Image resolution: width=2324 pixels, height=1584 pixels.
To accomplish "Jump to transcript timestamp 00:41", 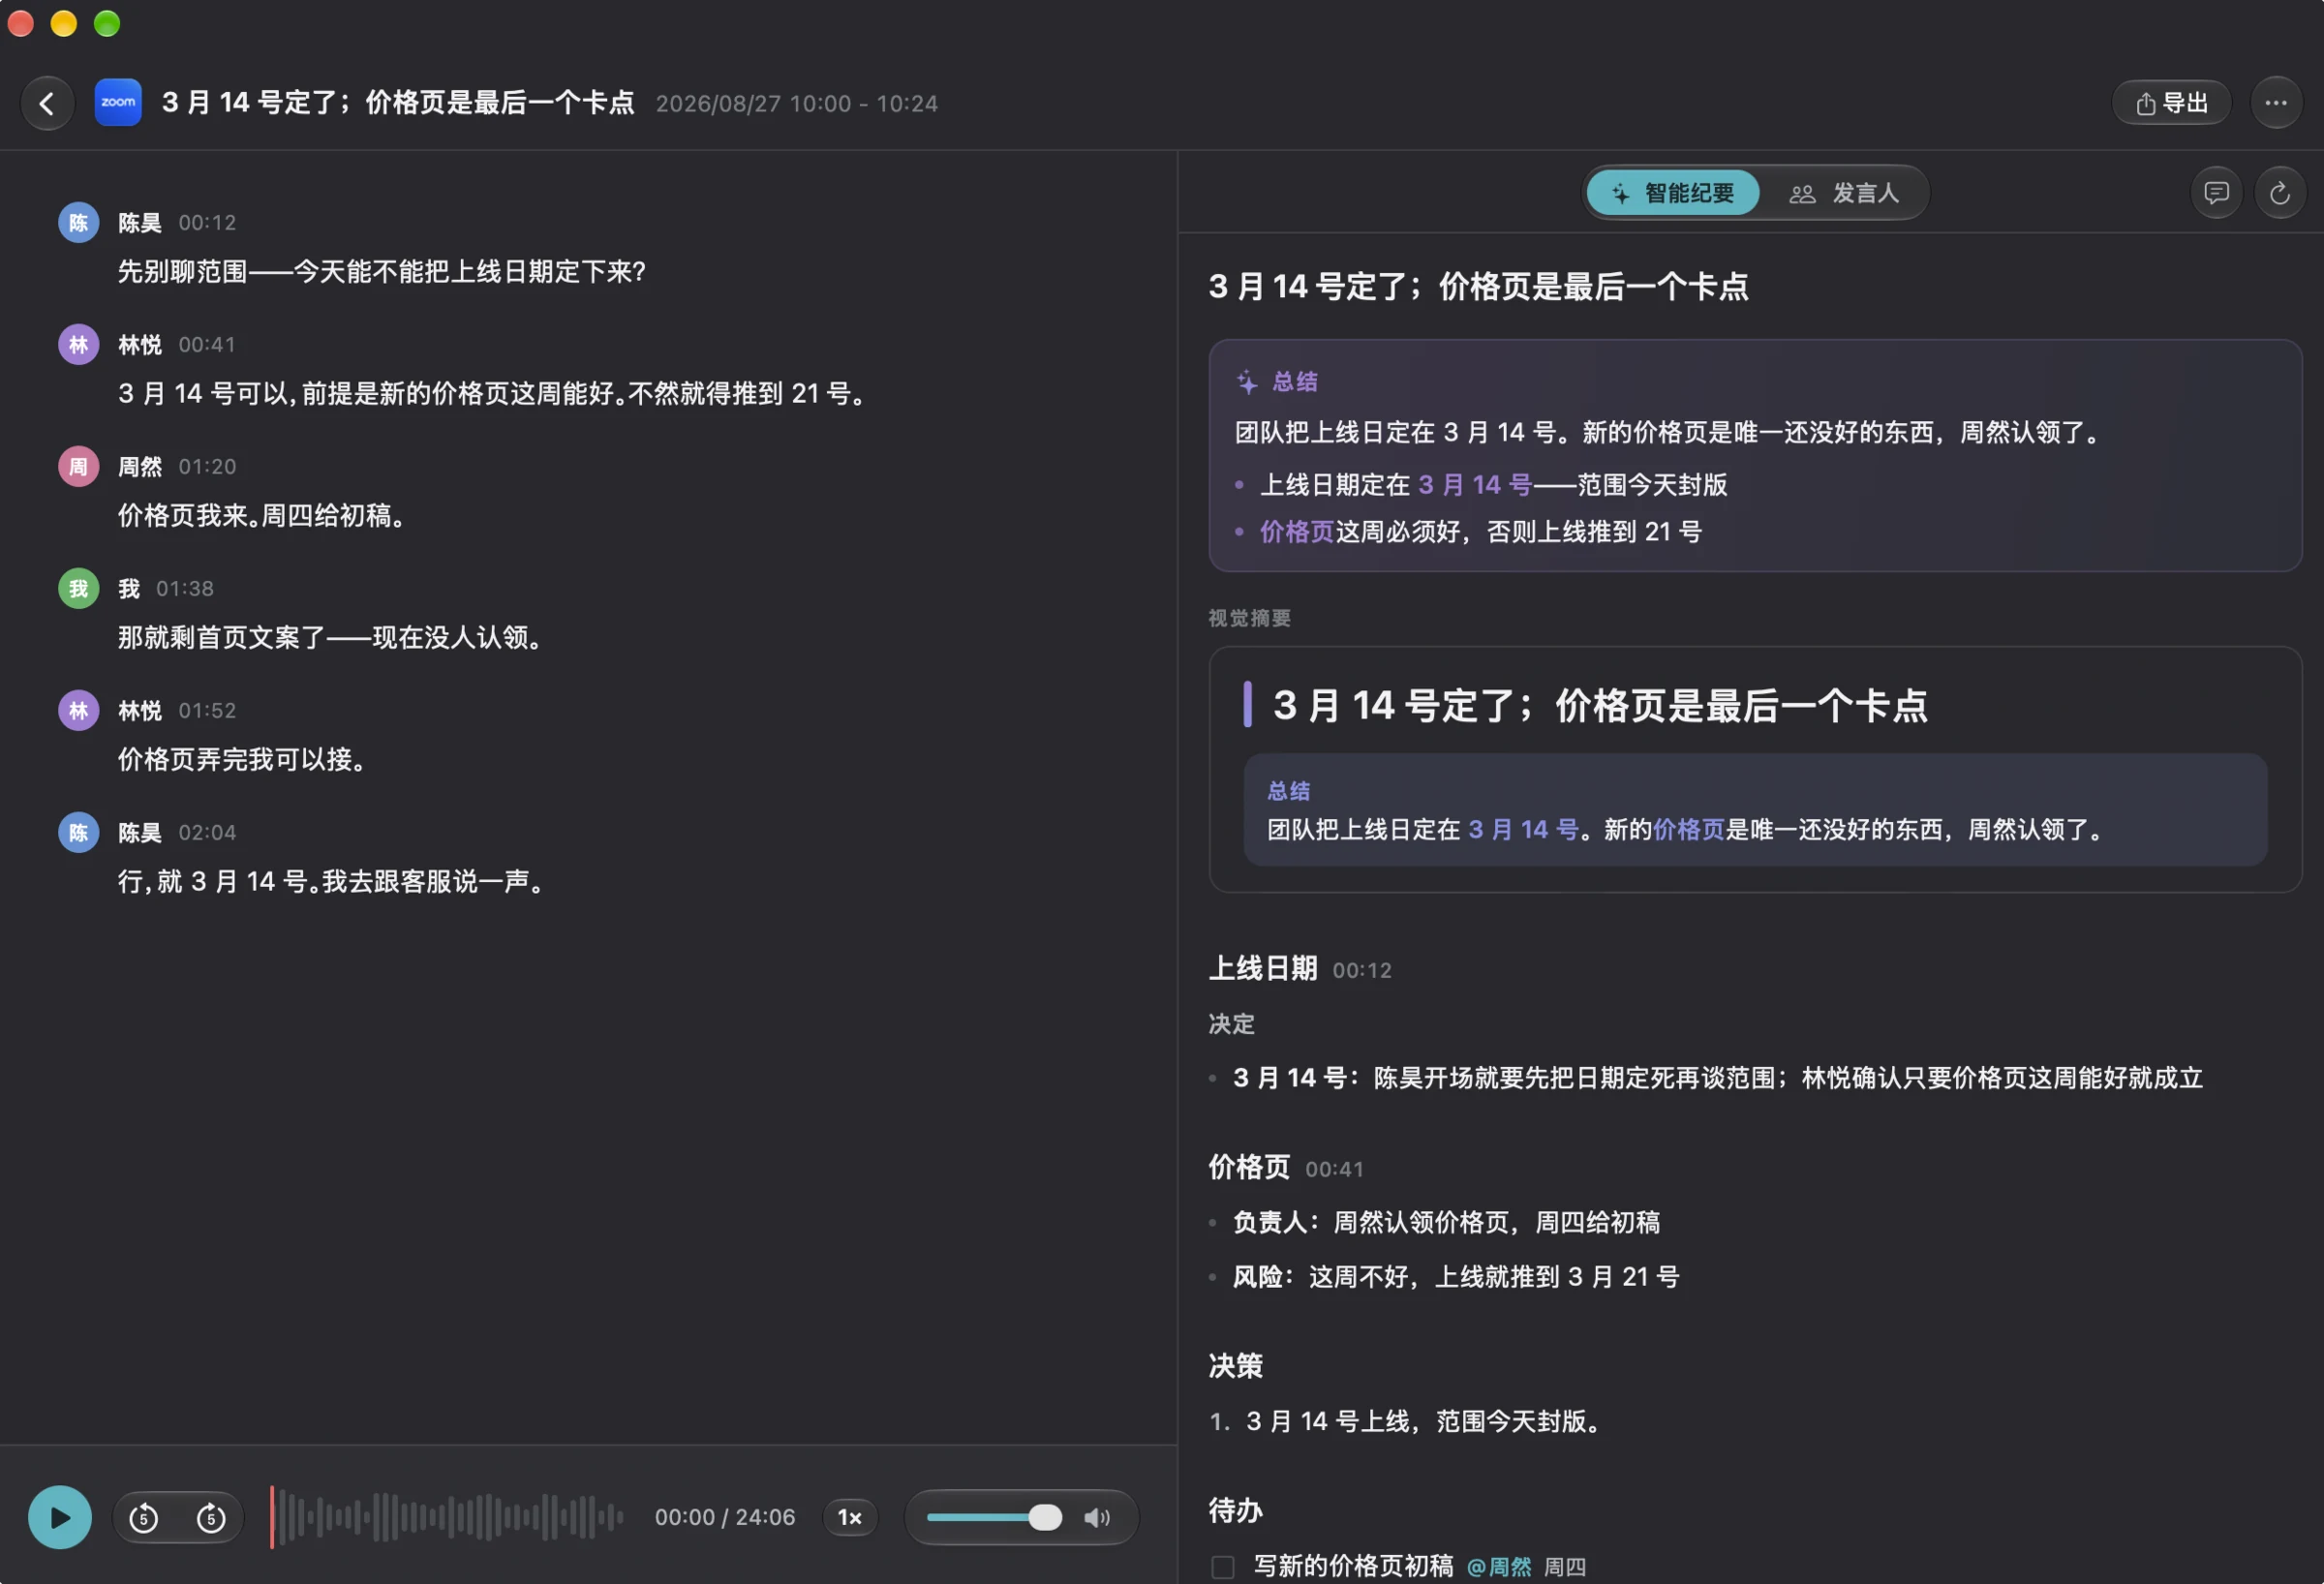I will (x=207, y=345).
